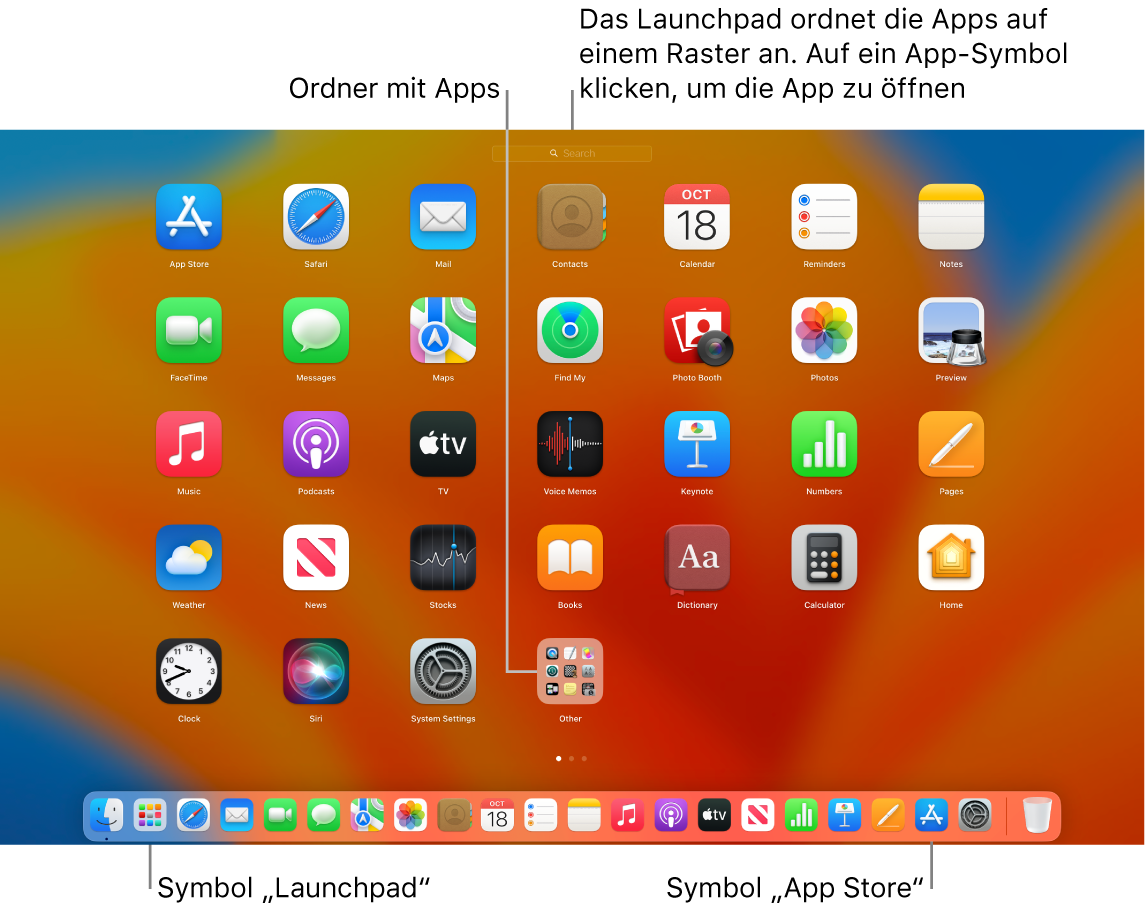
Task: Open the App Store from the Dock
Action: pos(930,815)
